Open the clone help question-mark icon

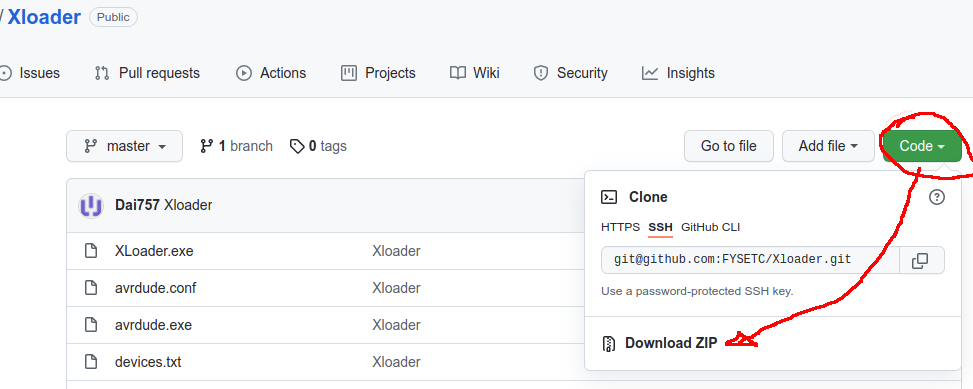937,197
